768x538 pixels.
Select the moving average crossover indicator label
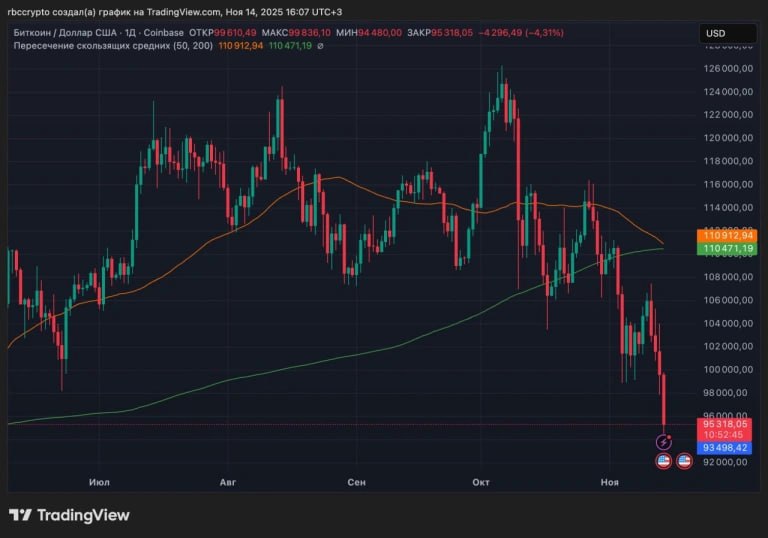coord(112,46)
